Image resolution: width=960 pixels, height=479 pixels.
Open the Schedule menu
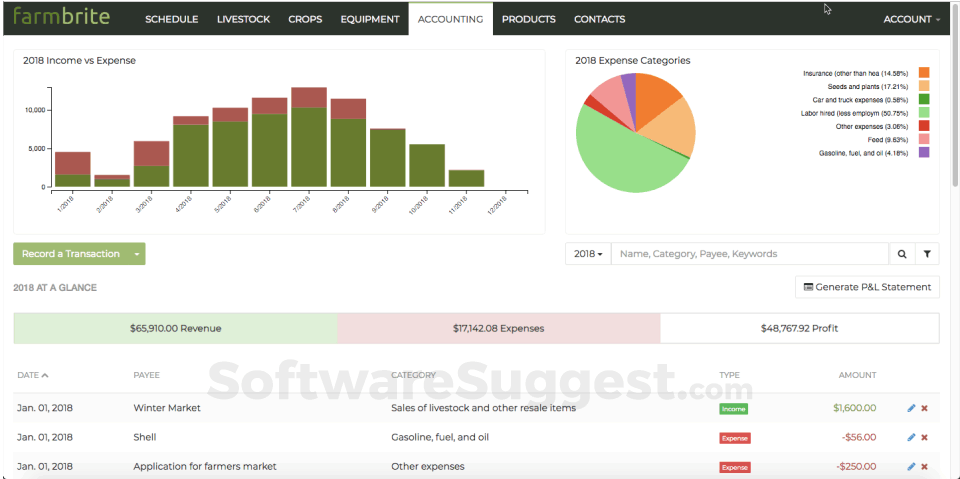click(x=171, y=19)
